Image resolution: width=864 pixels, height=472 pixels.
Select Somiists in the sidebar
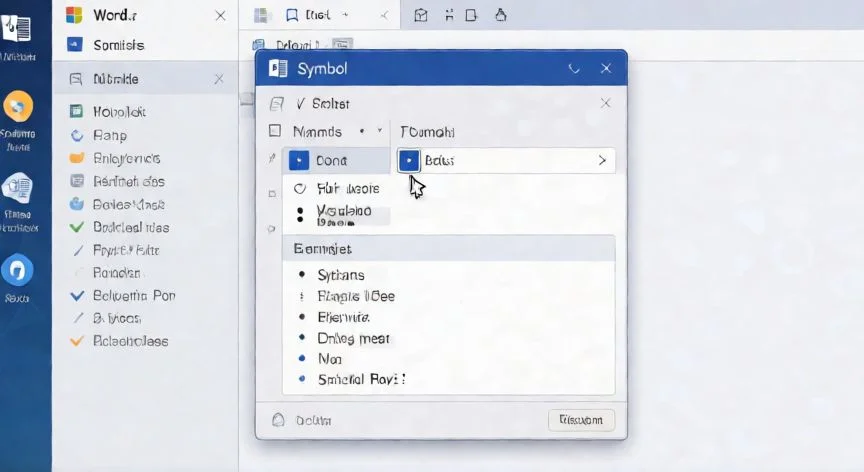click(118, 45)
